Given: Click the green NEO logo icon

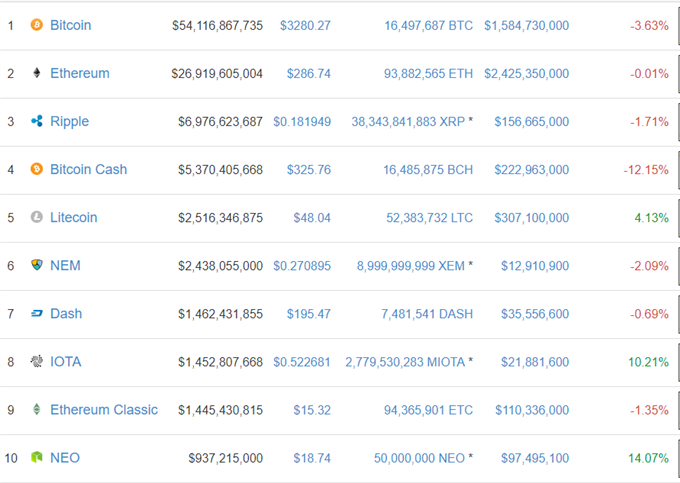Looking at the screenshot, I should 36,457.
